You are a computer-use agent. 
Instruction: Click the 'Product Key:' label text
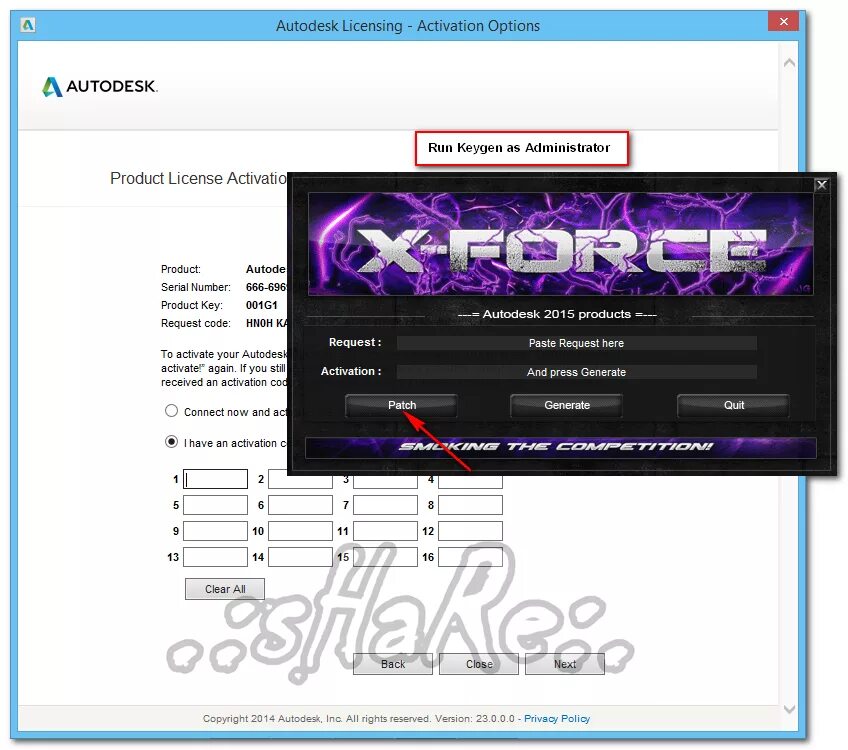[x=191, y=306]
